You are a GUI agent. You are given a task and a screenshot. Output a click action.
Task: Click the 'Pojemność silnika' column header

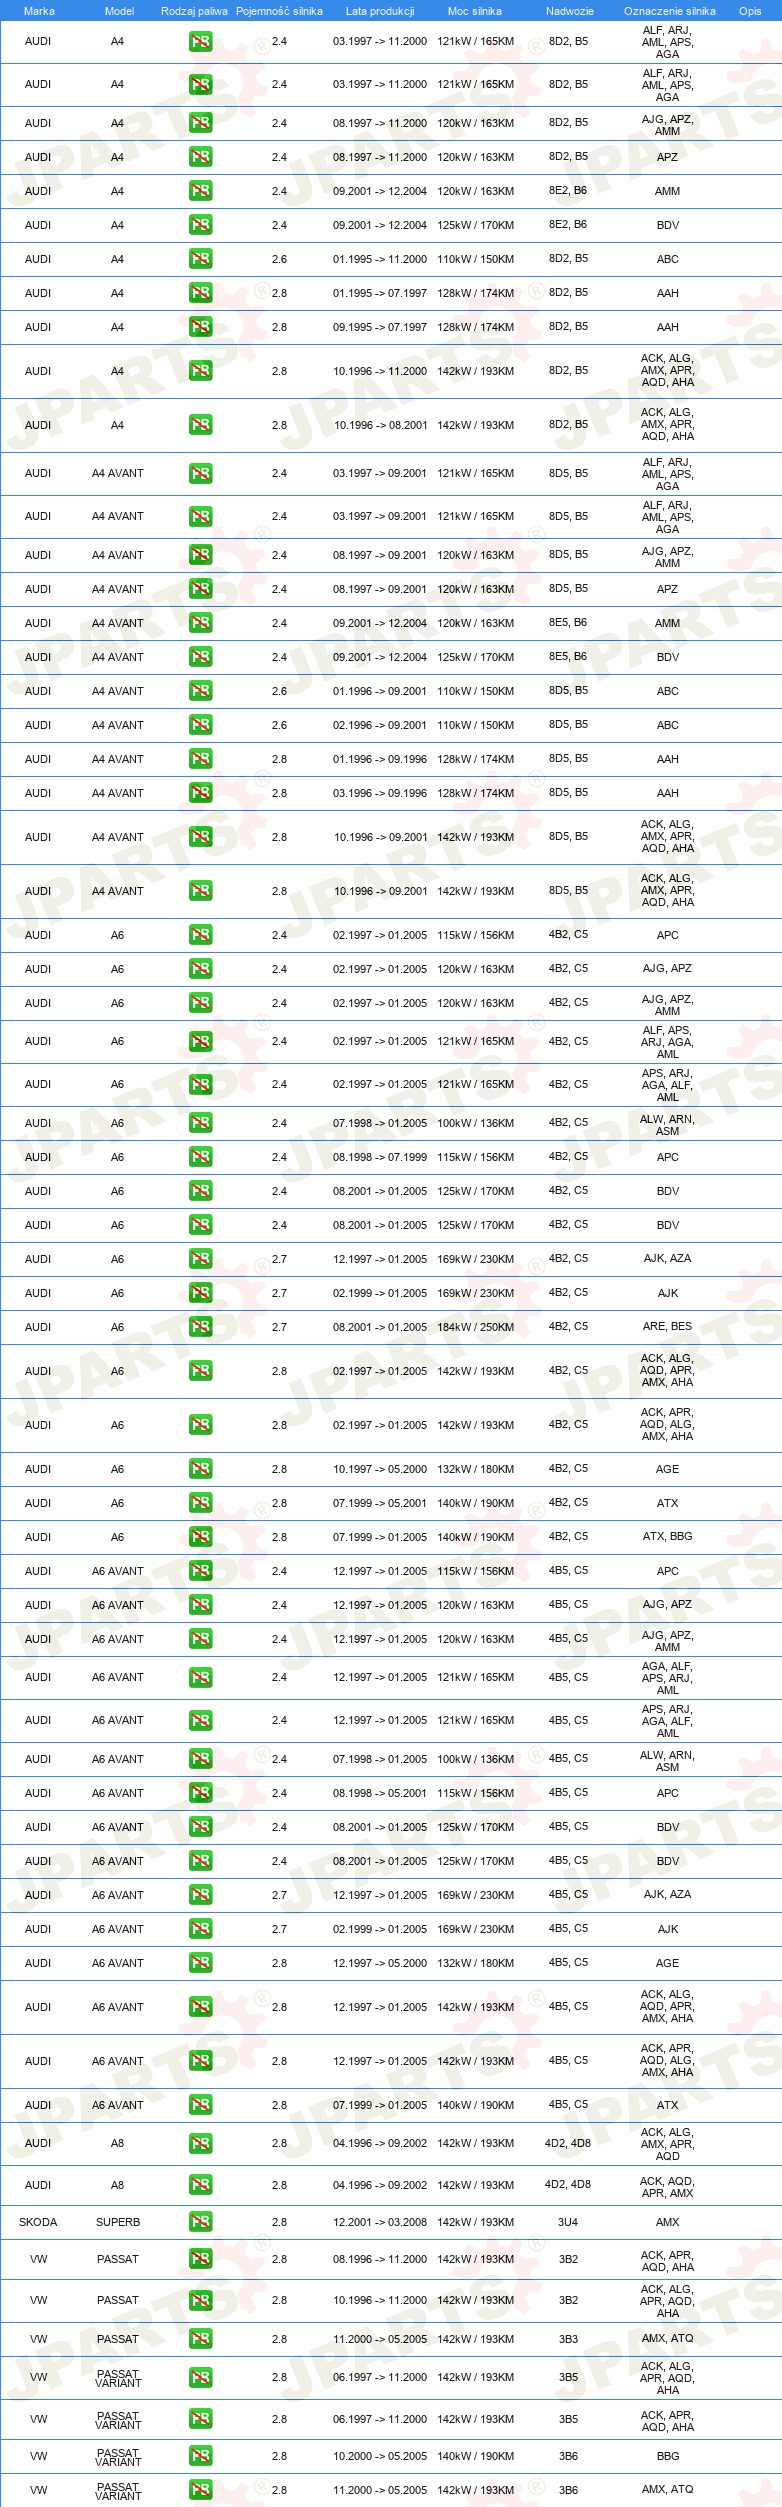279,11
